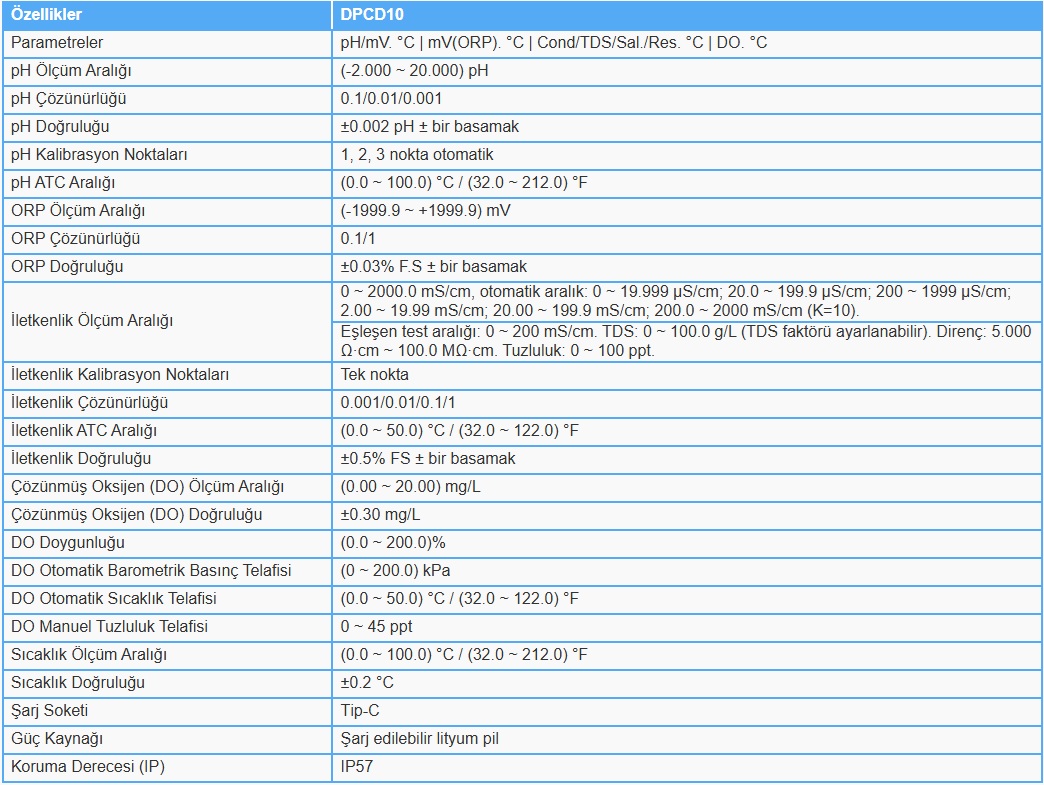Select the 'pH Çözünürlüğü' label
This screenshot has width=1044, height=785.
pyautogui.click(x=68, y=99)
